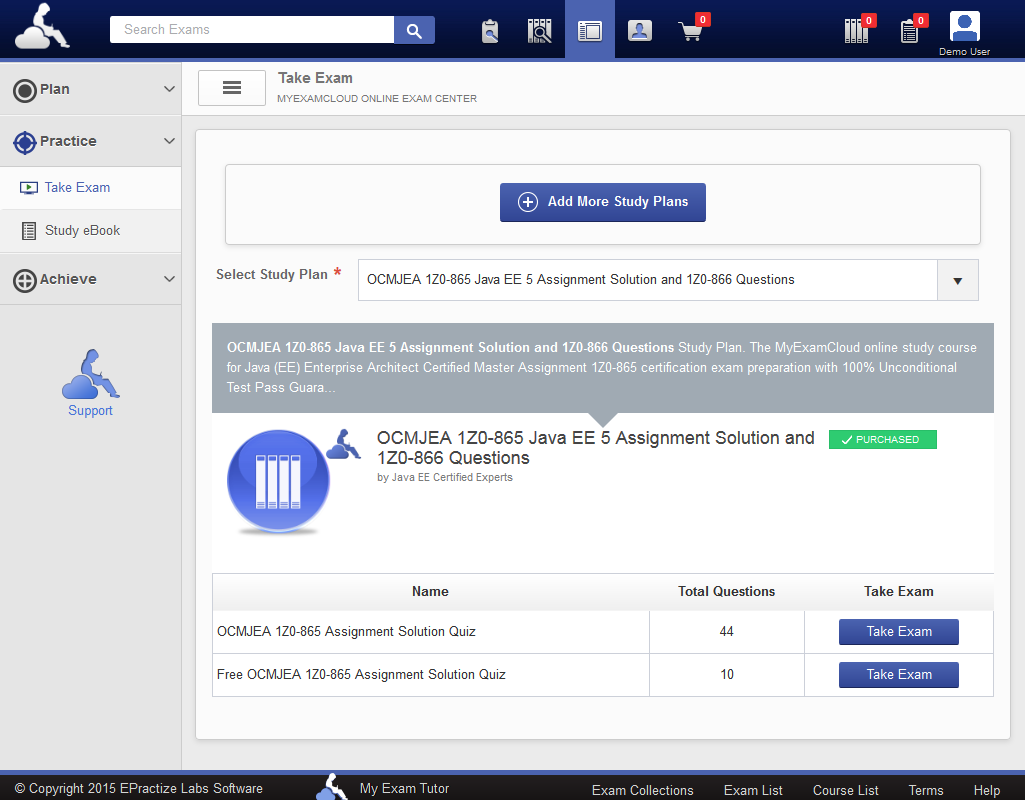This screenshot has width=1025, height=800.
Task: Toggle the hamburger sidebar menu
Action: [x=232, y=88]
